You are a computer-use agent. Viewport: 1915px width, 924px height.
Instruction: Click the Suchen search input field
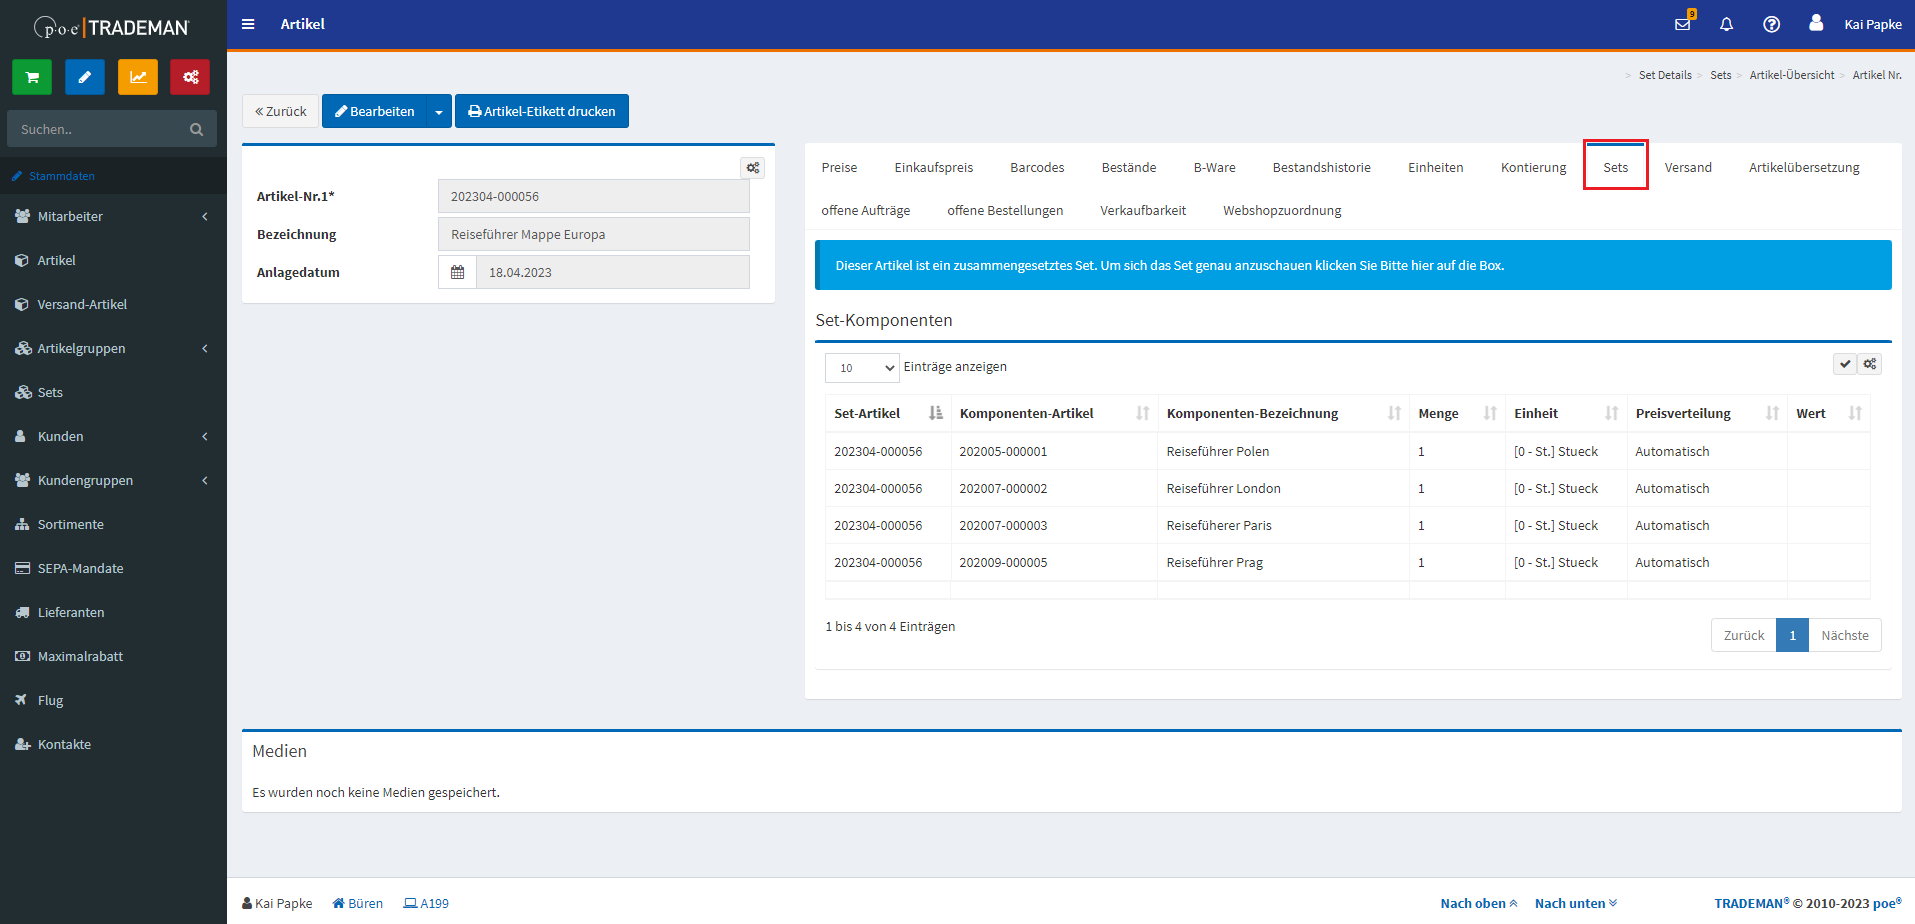98,129
